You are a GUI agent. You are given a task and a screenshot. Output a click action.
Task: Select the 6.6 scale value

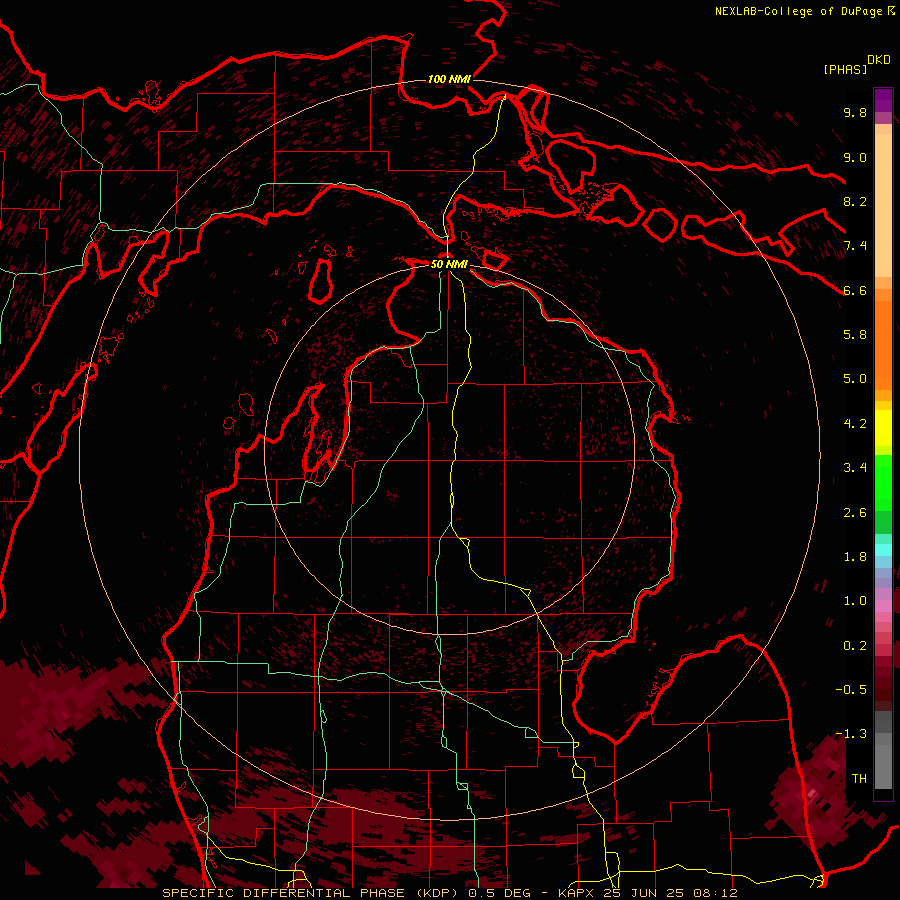coord(855,290)
